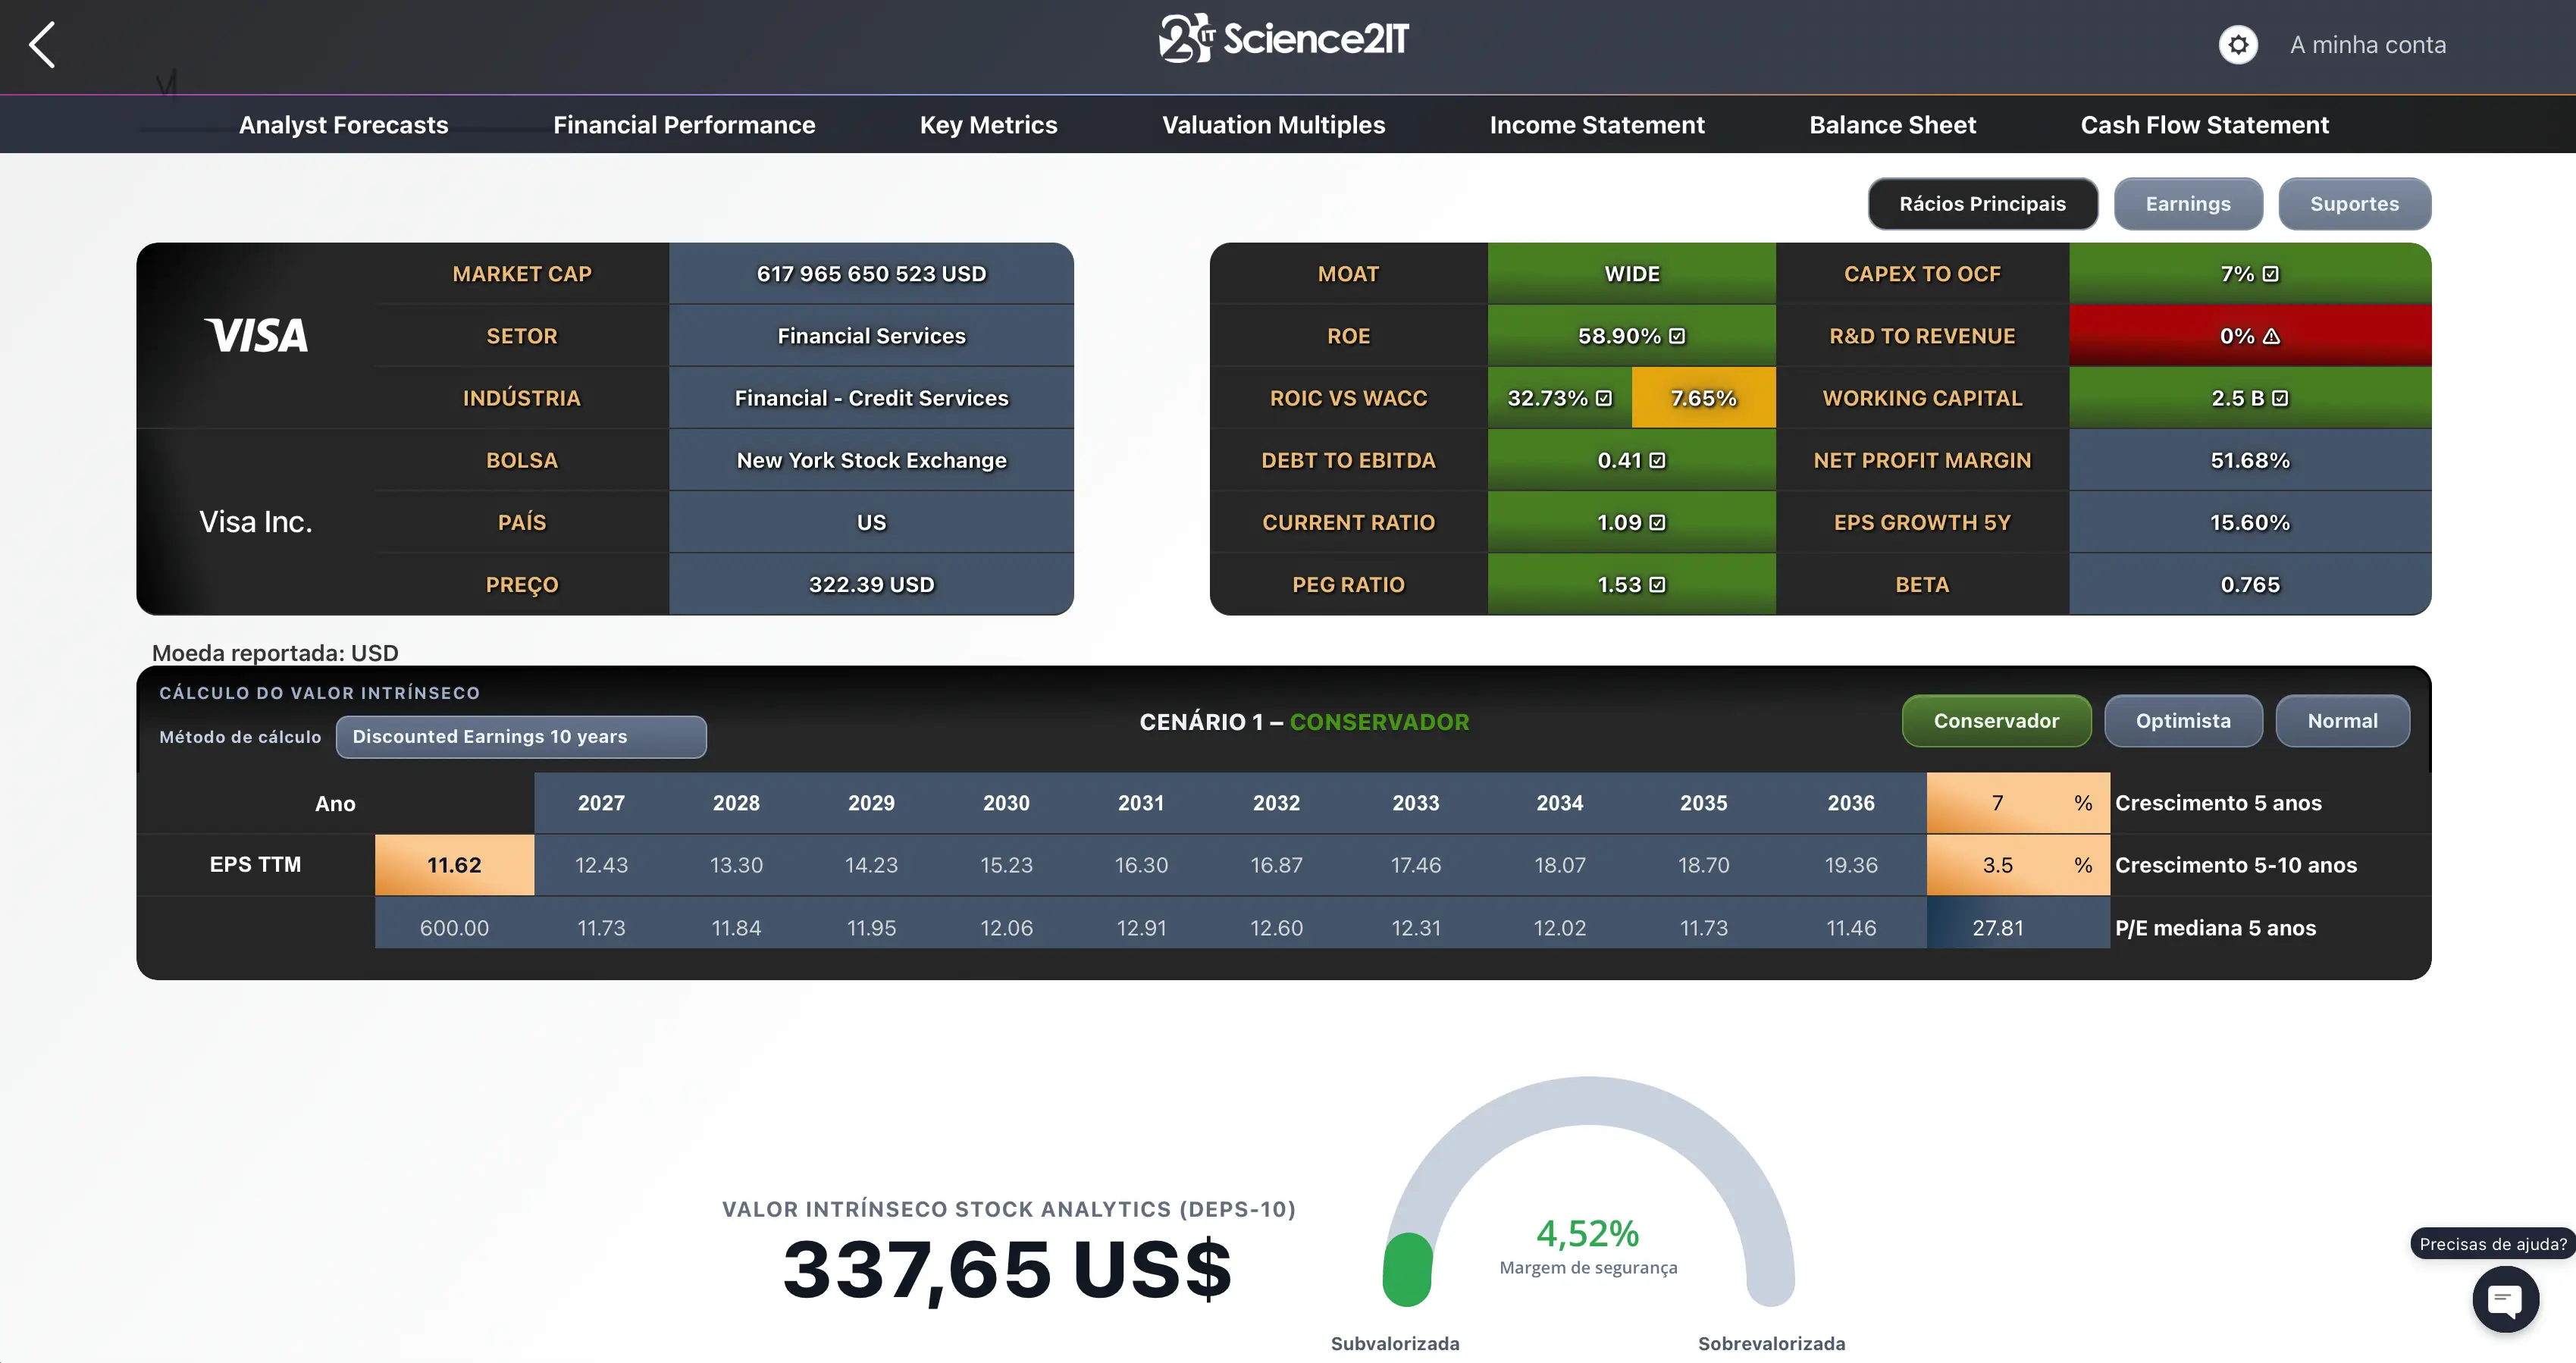Open the Key Metrics tab
The image size is (2576, 1363).
988,125
